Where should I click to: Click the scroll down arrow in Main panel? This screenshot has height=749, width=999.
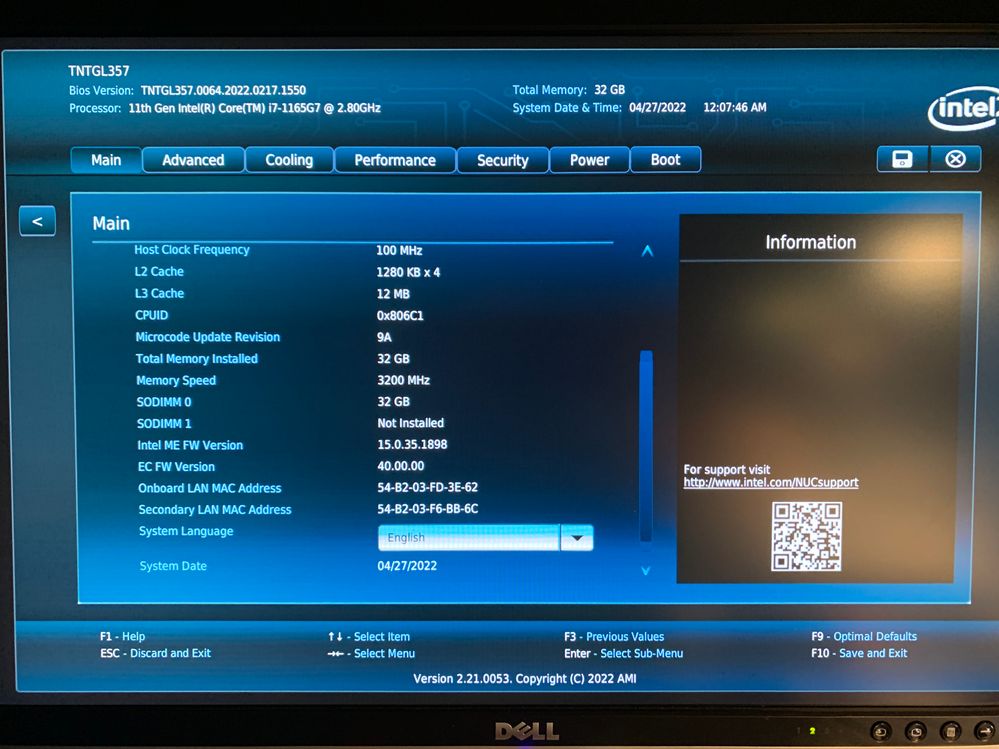645,571
